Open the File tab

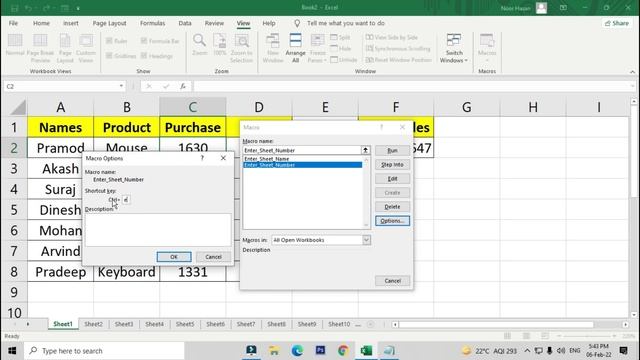click(13, 23)
